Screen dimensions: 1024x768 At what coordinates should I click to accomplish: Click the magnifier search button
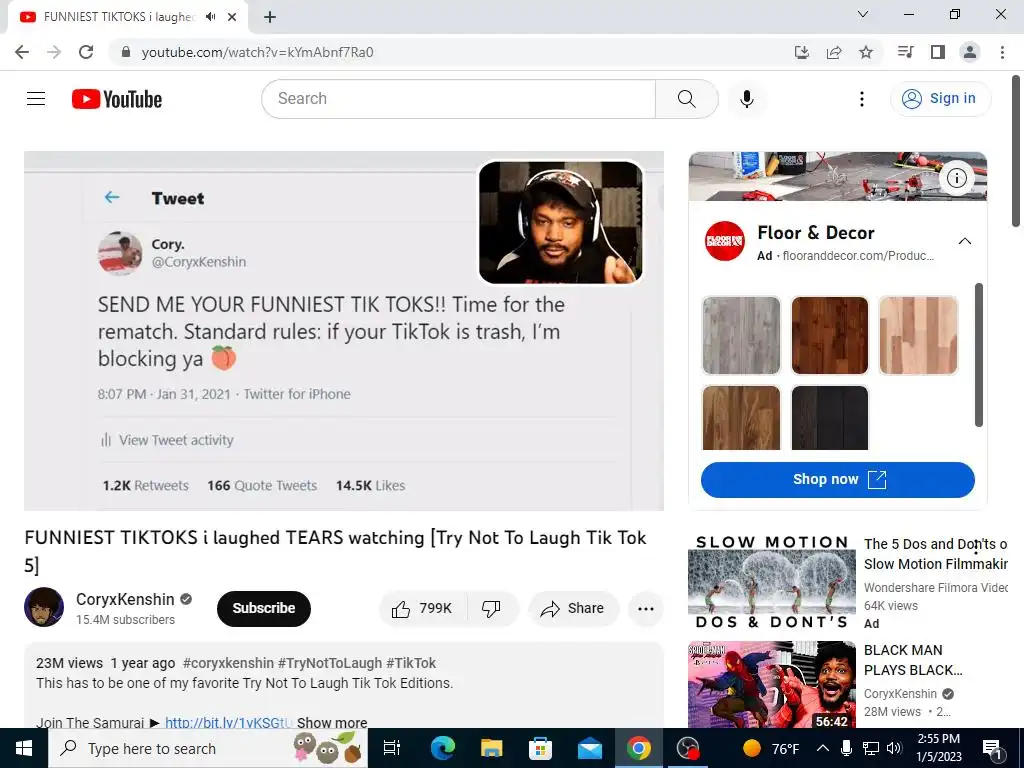coord(686,99)
